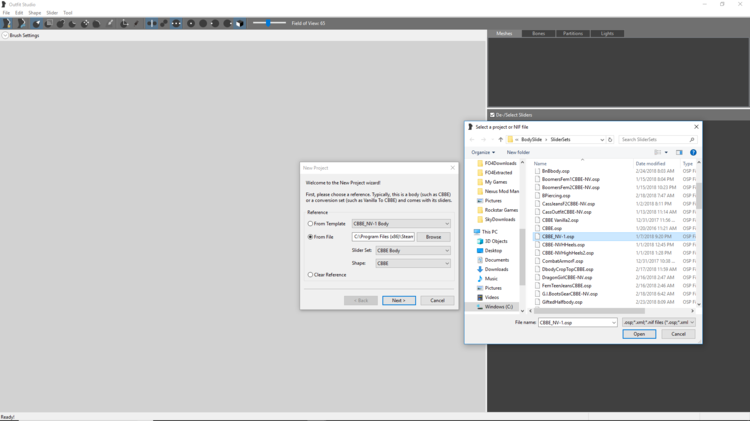Image resolution: width=750 pixels, height=421 pixels.
Task: Go back in file dialog navigation
Action: (472, 140)
